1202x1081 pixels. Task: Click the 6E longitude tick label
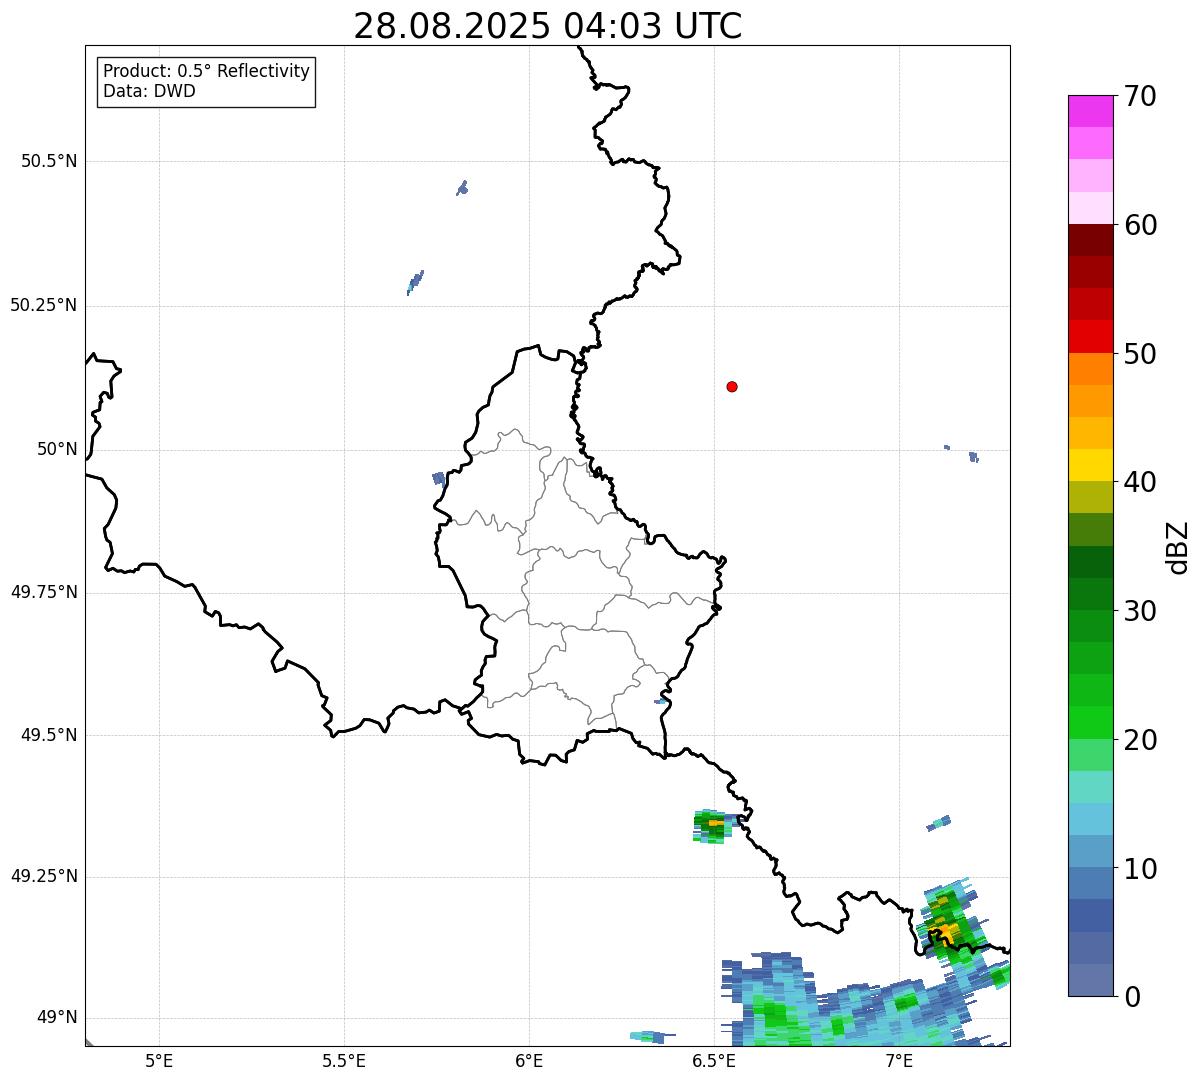pyautogui.click(x=529, y=1060)
